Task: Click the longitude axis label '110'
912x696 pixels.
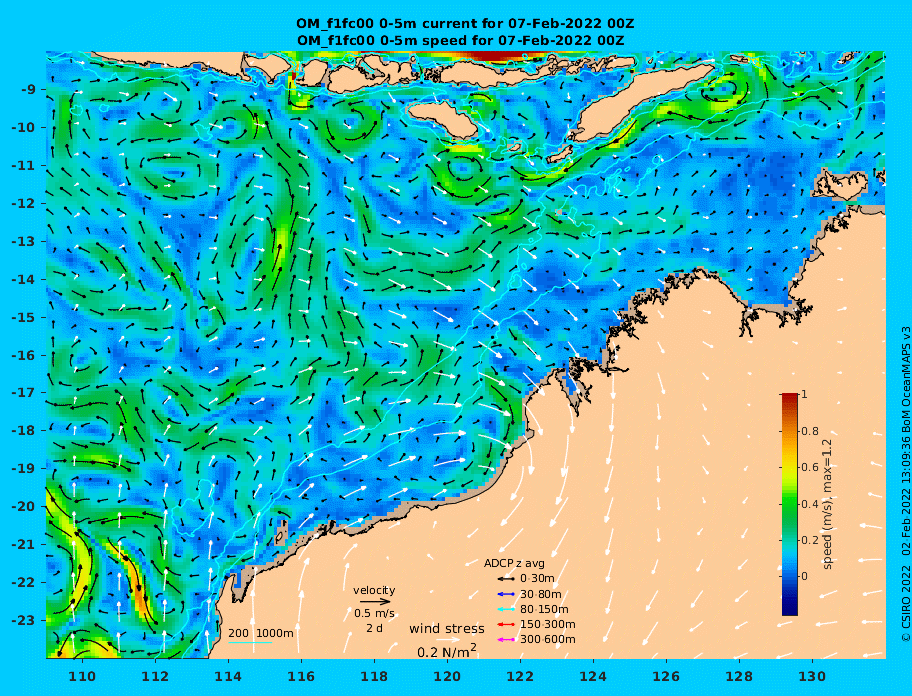Action: coord(82,676)
